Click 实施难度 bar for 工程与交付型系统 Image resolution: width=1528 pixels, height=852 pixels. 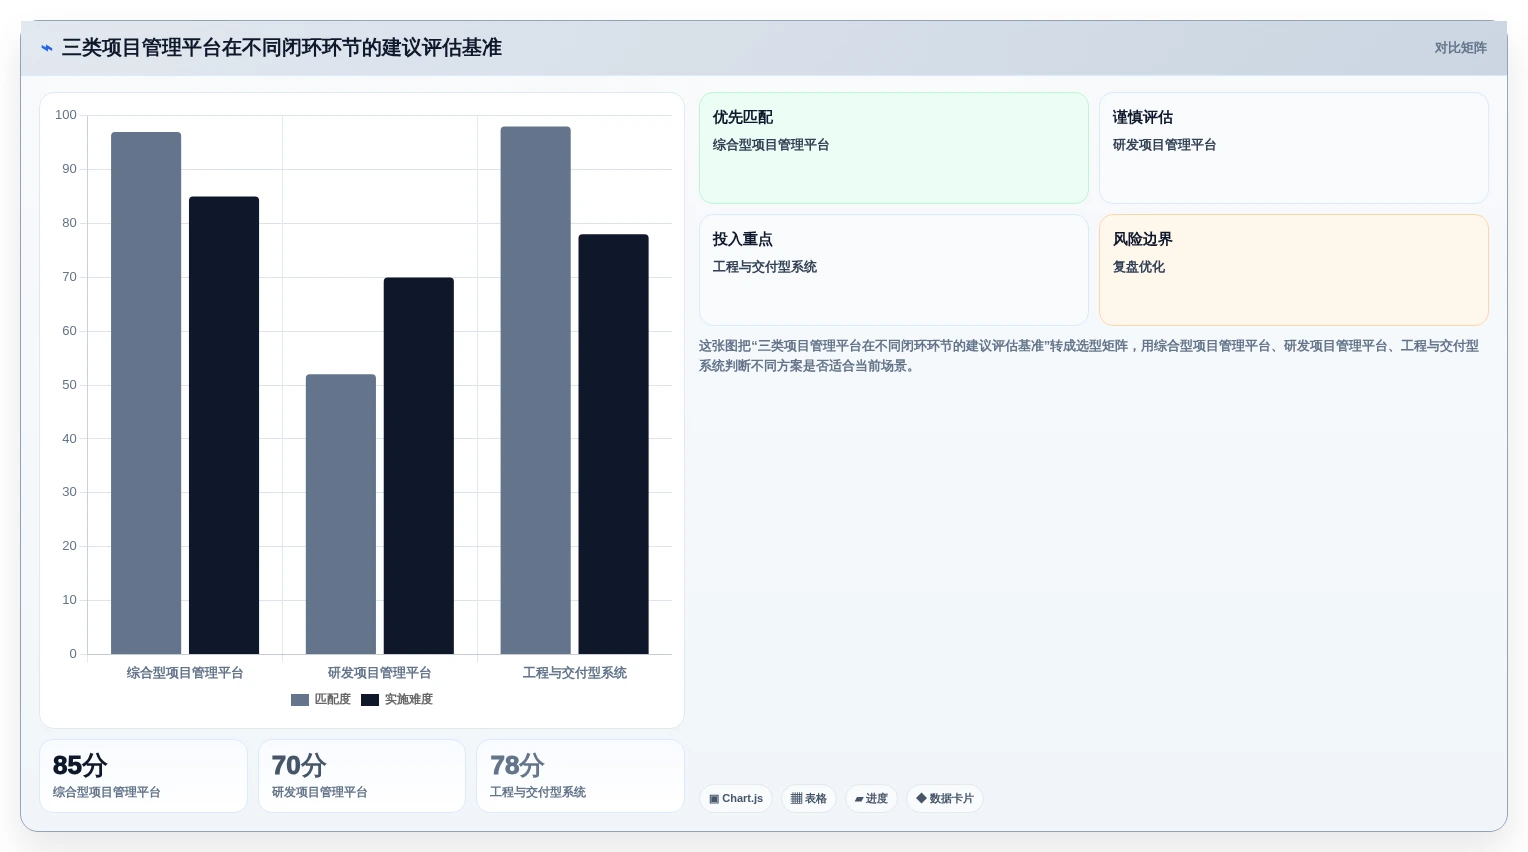click(x=614, y=444)
